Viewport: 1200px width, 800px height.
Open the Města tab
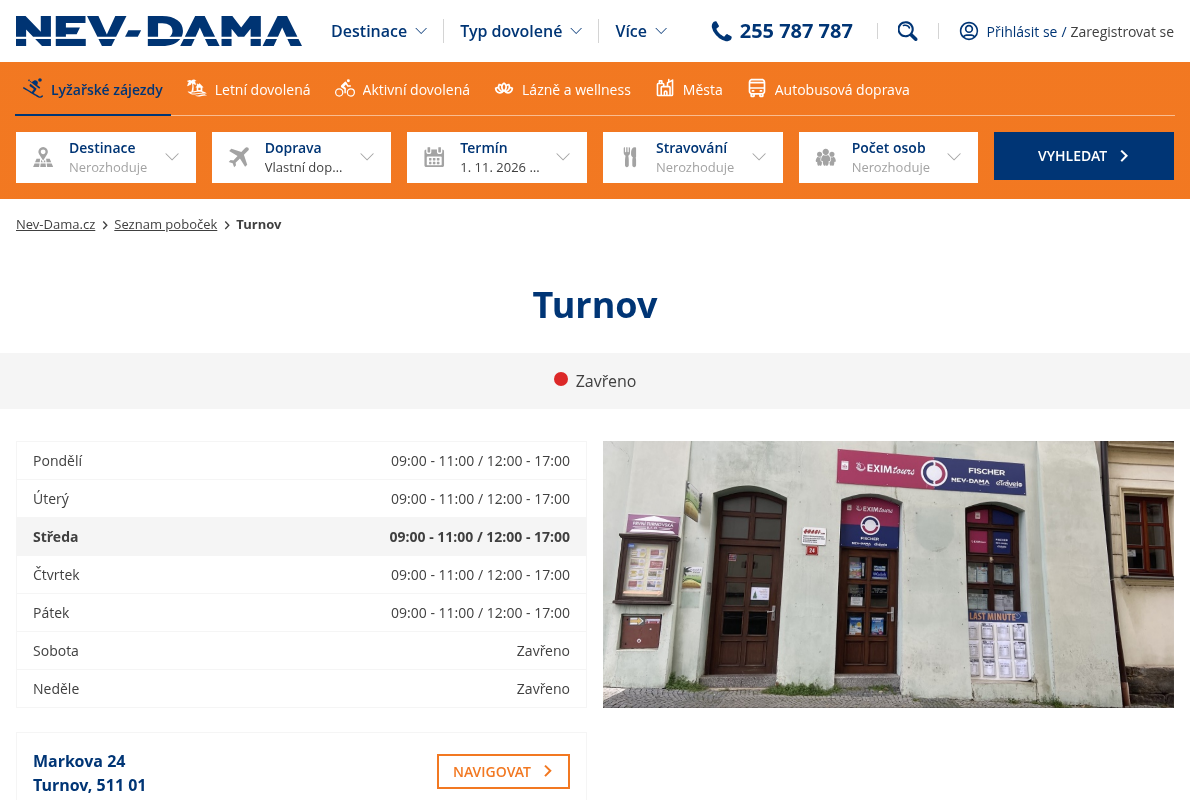coord(689,89)
